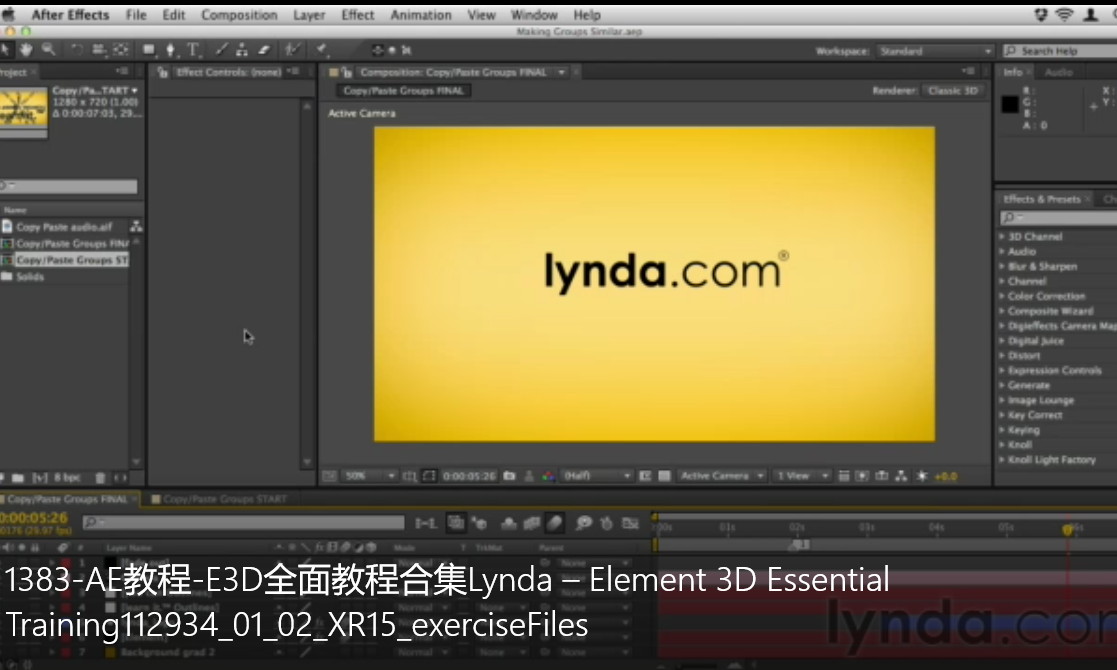Toggle hide shy layers in timeline
This screenshot has height=670, width=1117.
(509, 523)
